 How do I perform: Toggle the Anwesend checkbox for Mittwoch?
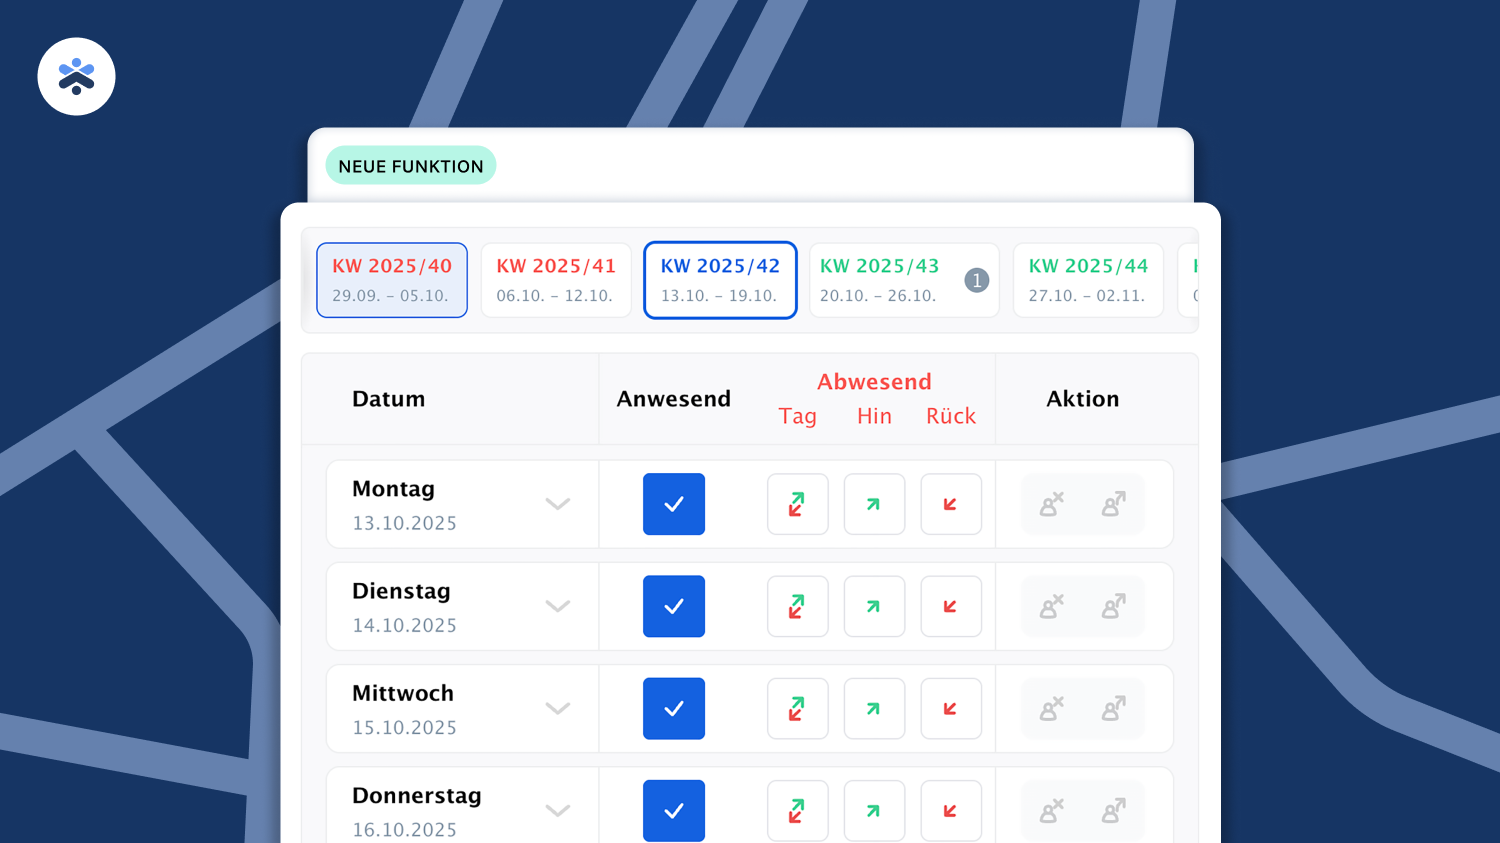673,709
